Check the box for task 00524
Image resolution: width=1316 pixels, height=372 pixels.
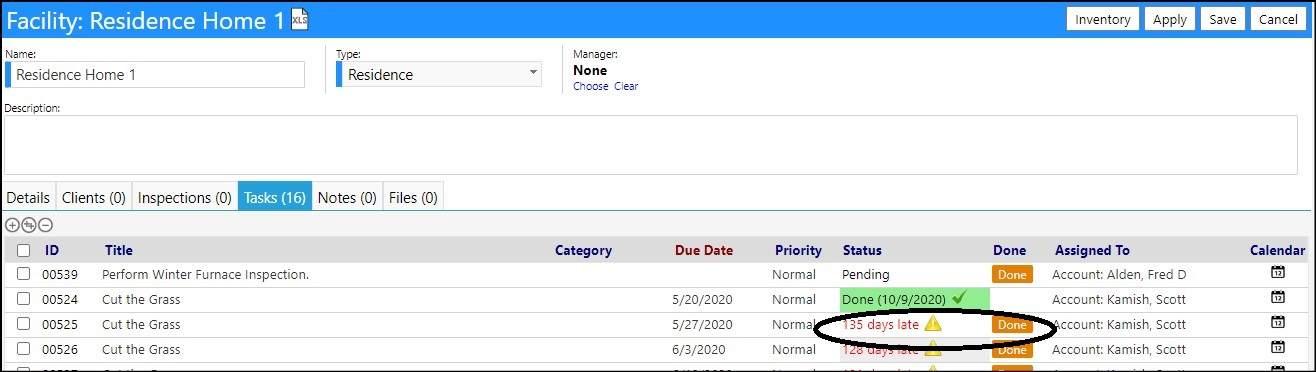23,299
